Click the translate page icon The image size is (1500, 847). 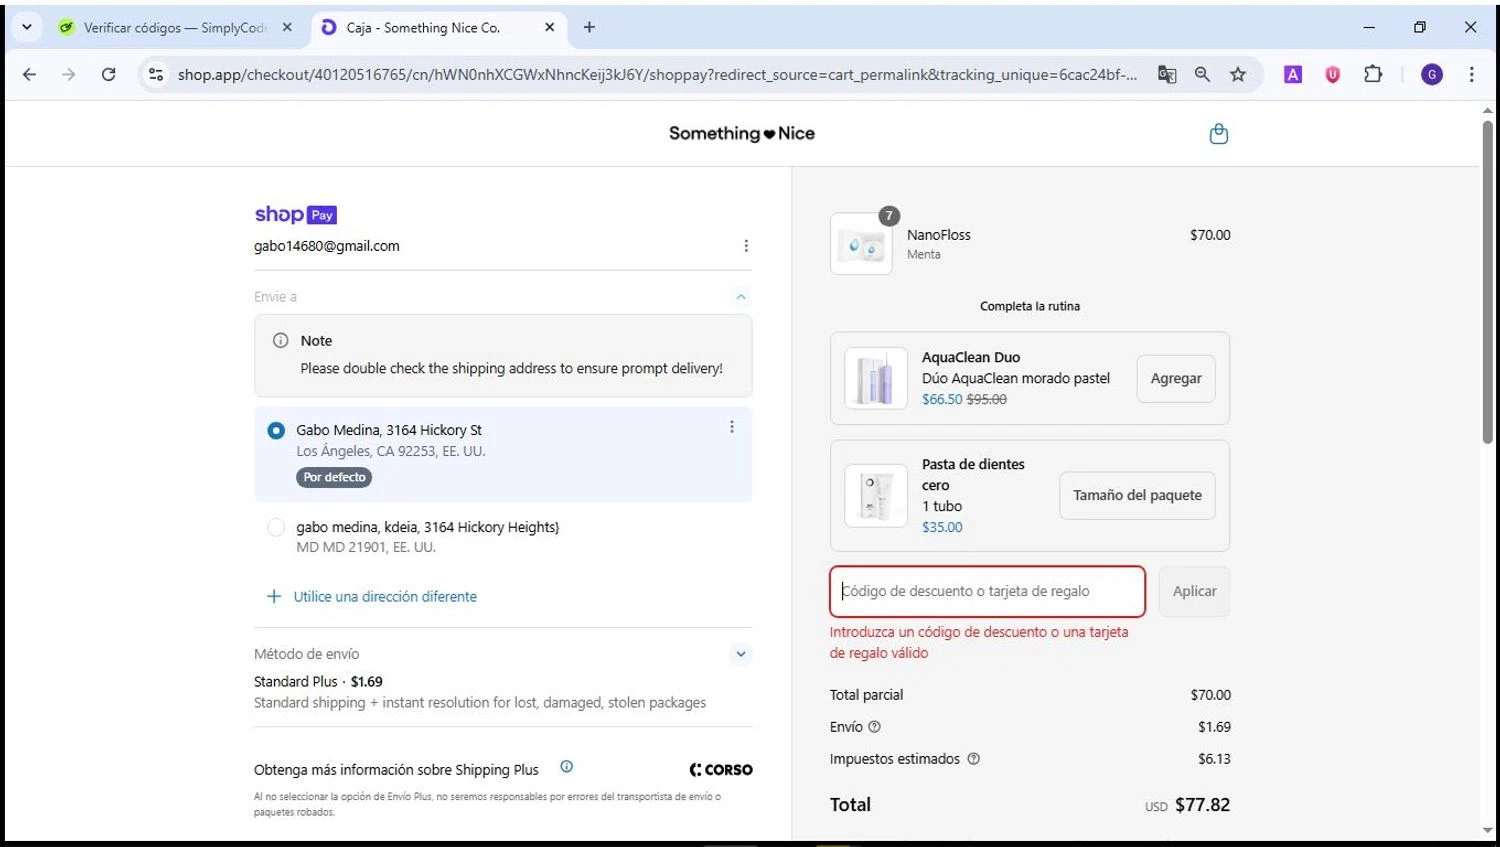tap(1167, 74)
